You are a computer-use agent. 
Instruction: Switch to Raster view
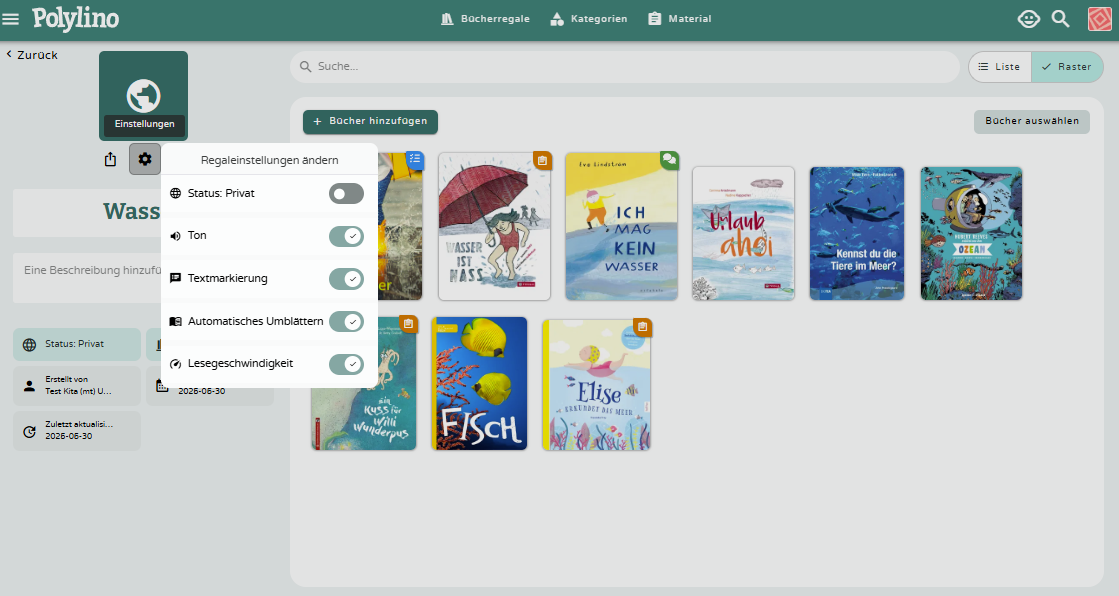1067,66
